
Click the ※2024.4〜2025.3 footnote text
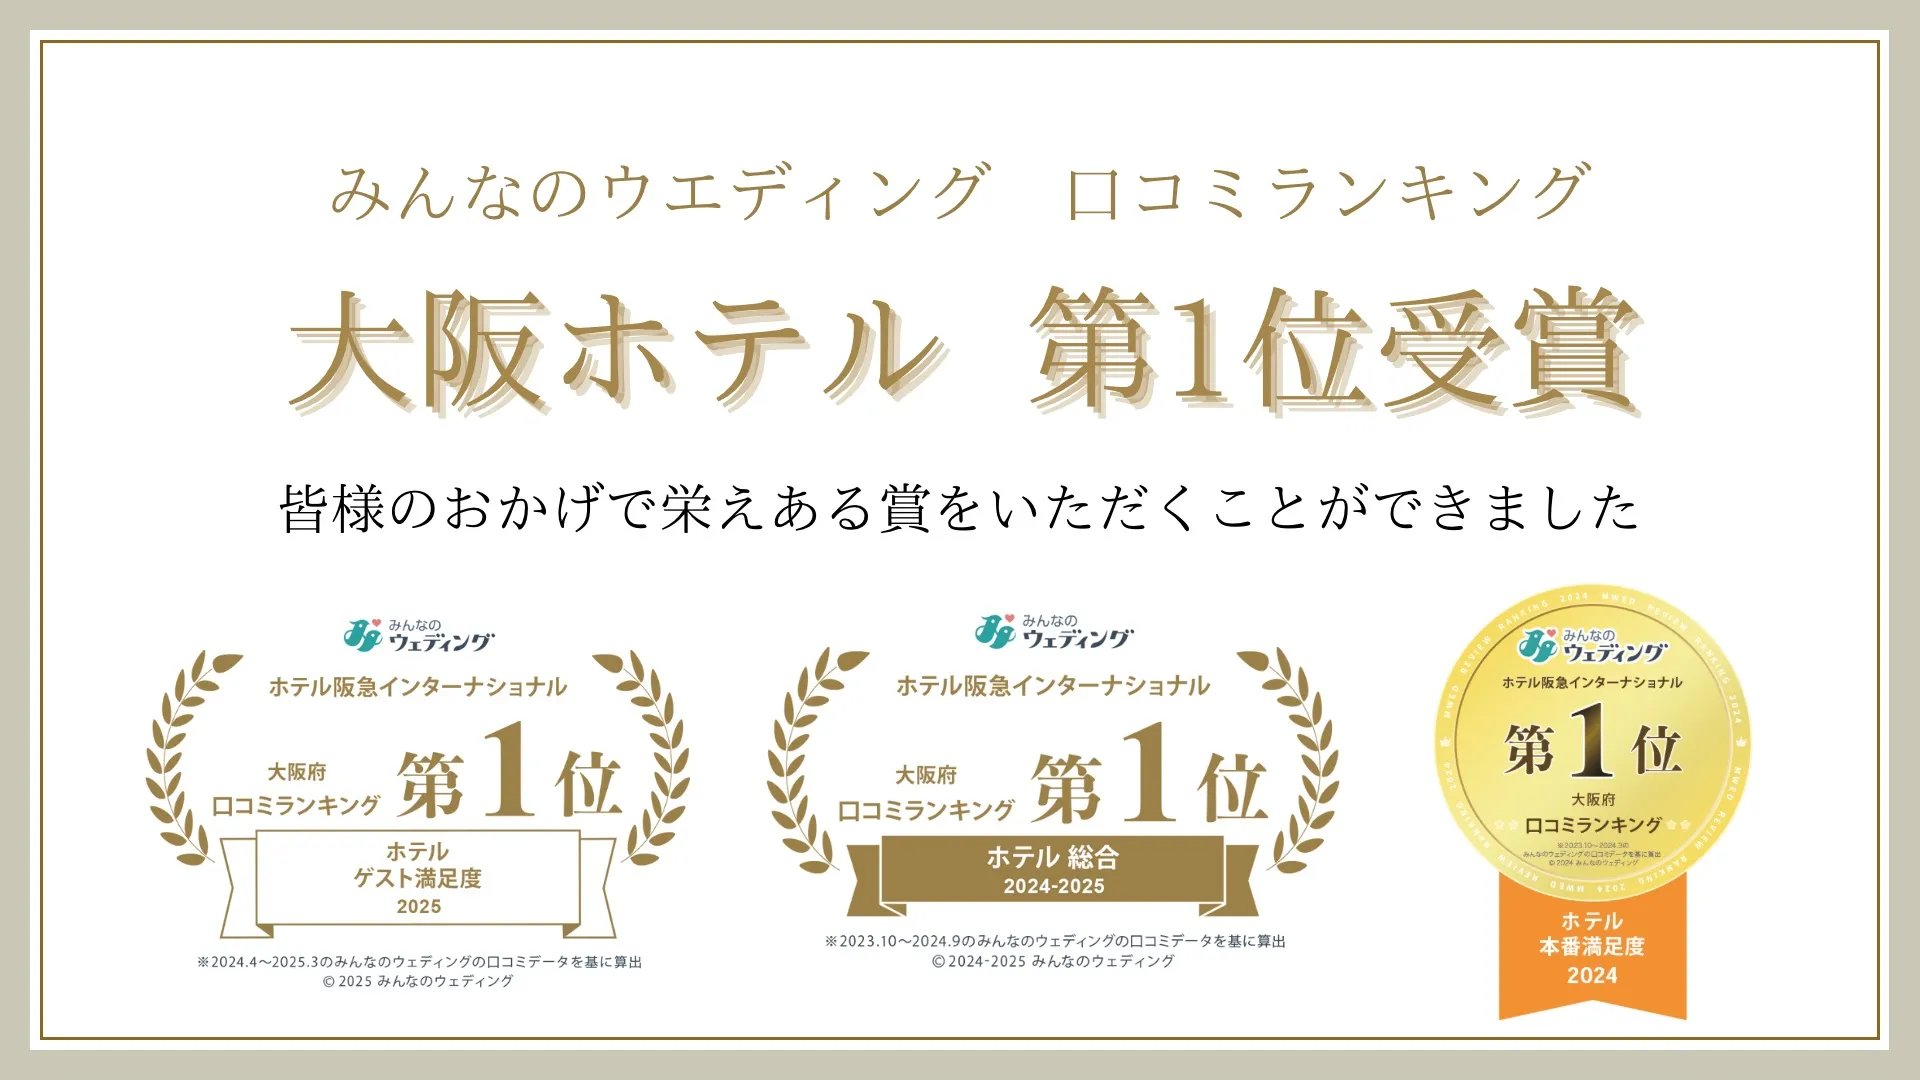pyautogui.click(x=420, y=962)
